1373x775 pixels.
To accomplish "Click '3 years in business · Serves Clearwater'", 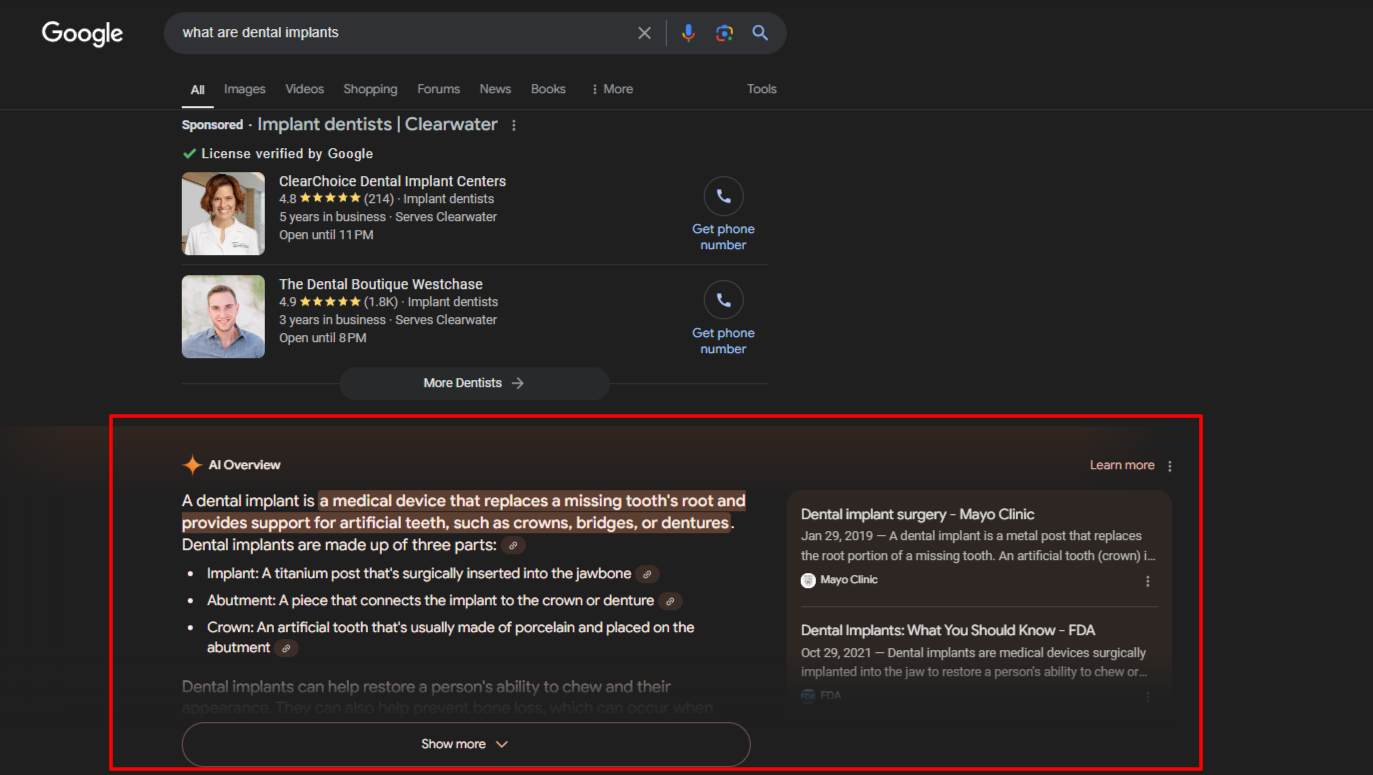I will pyautogui.click(x=388, y=320).
